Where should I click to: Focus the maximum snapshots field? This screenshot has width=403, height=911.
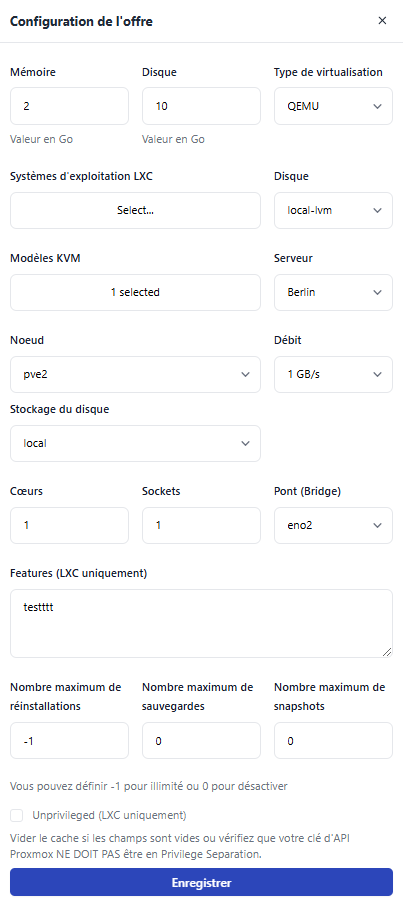click(x=333, y=741)
